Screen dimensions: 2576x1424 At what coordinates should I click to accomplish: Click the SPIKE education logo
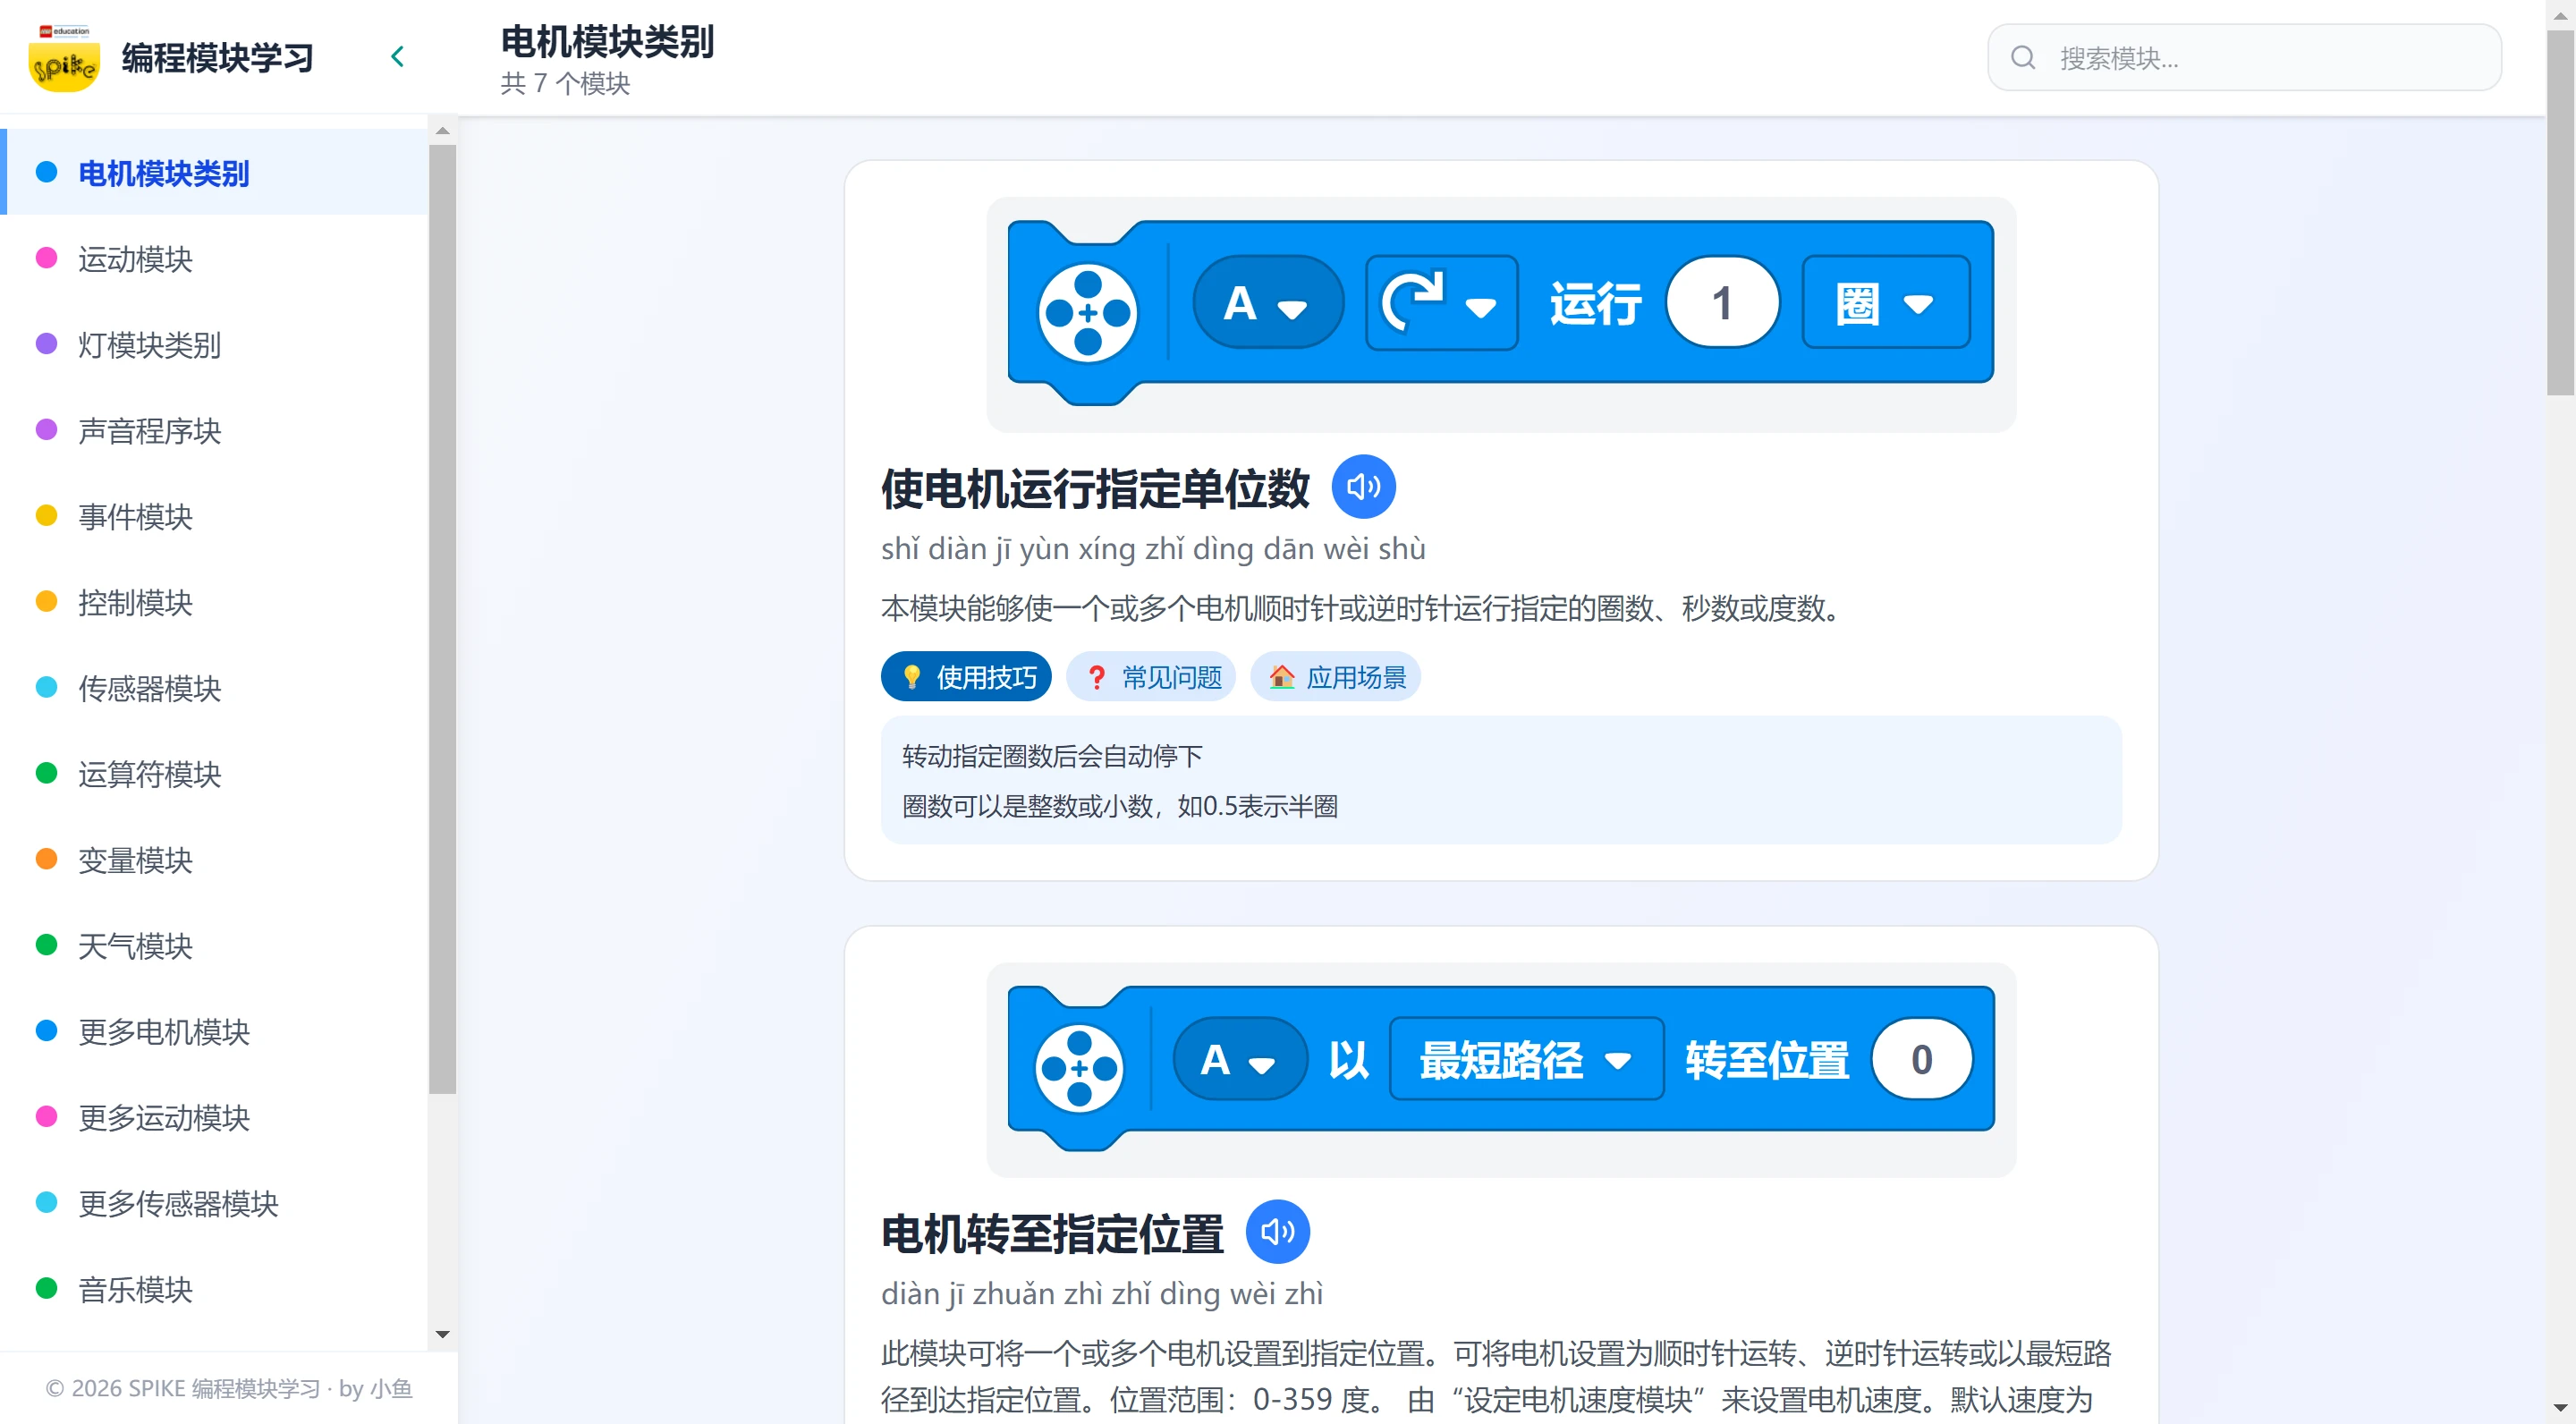(x=64, y=57)
